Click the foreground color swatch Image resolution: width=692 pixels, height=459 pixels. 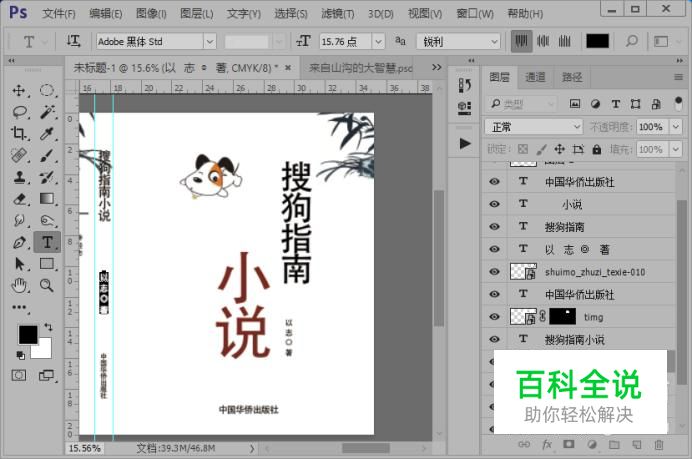click(x=27, y=335)
